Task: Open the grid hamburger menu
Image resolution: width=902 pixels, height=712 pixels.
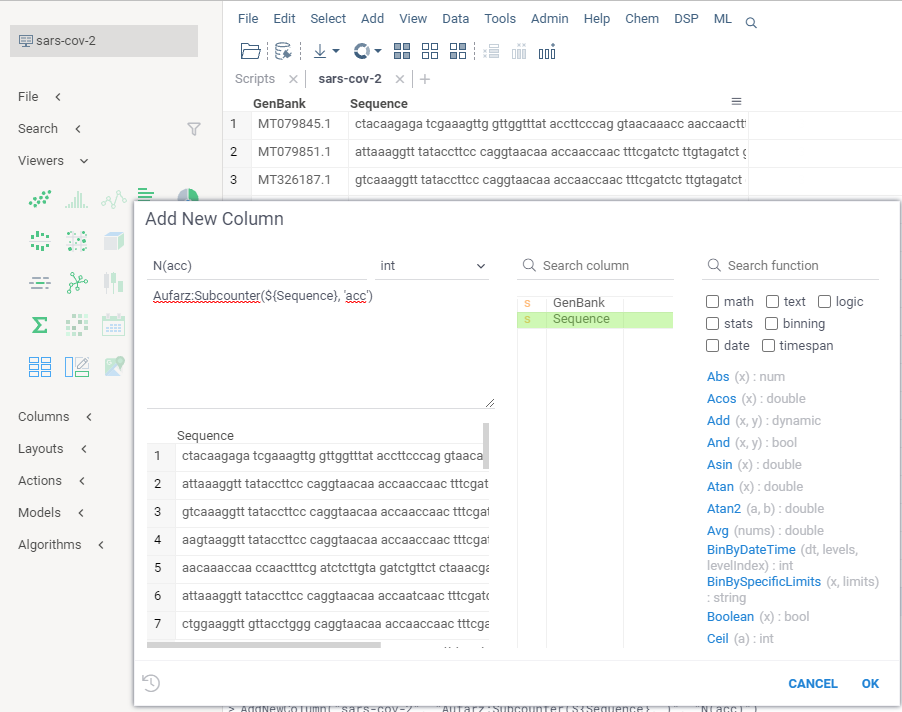Action: coord(736,101)
